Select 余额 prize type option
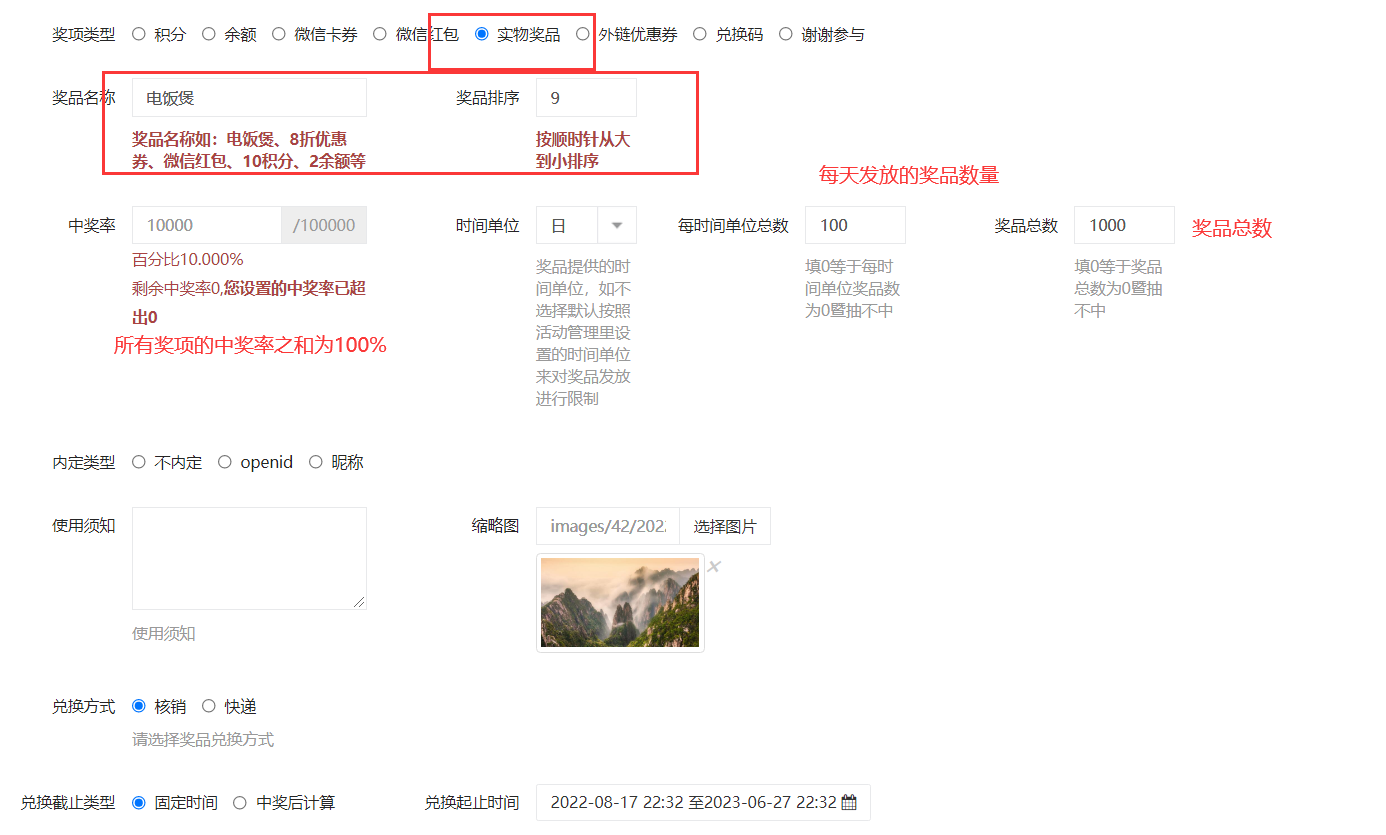This screenshot has width=1386, height=835. coord(209,34)
